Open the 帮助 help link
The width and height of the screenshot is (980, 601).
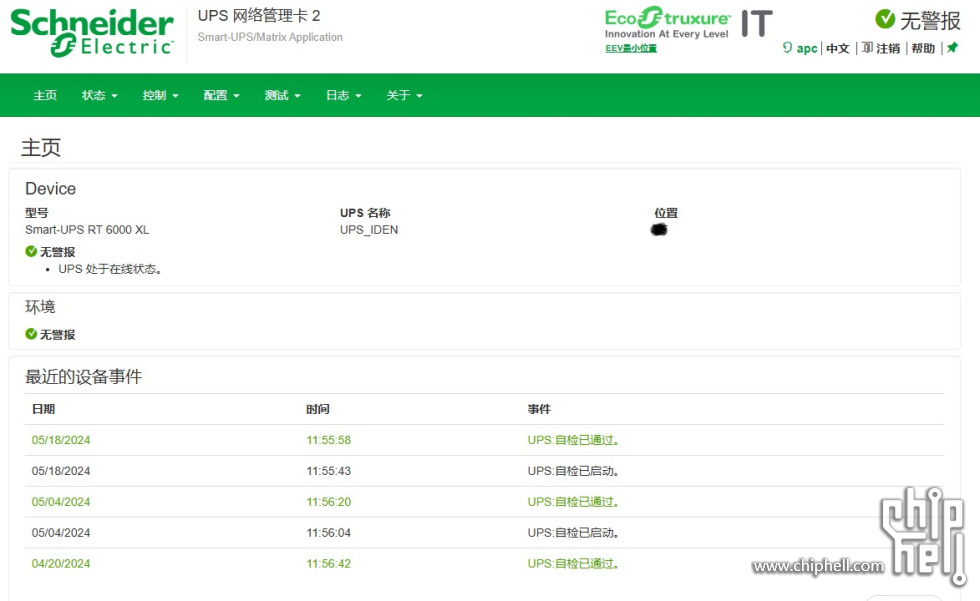pyautogui.click(x=923, y=48)
